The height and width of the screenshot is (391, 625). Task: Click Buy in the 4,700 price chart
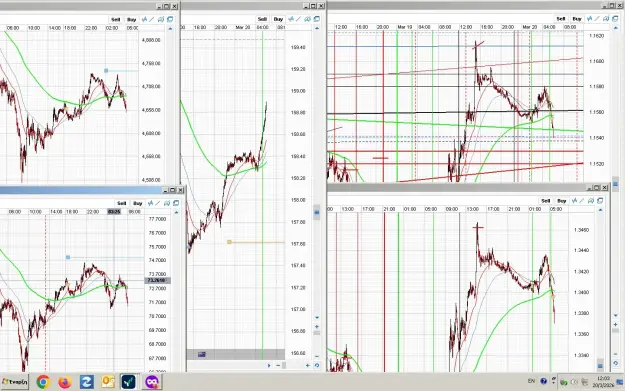(x=132, y=20)
